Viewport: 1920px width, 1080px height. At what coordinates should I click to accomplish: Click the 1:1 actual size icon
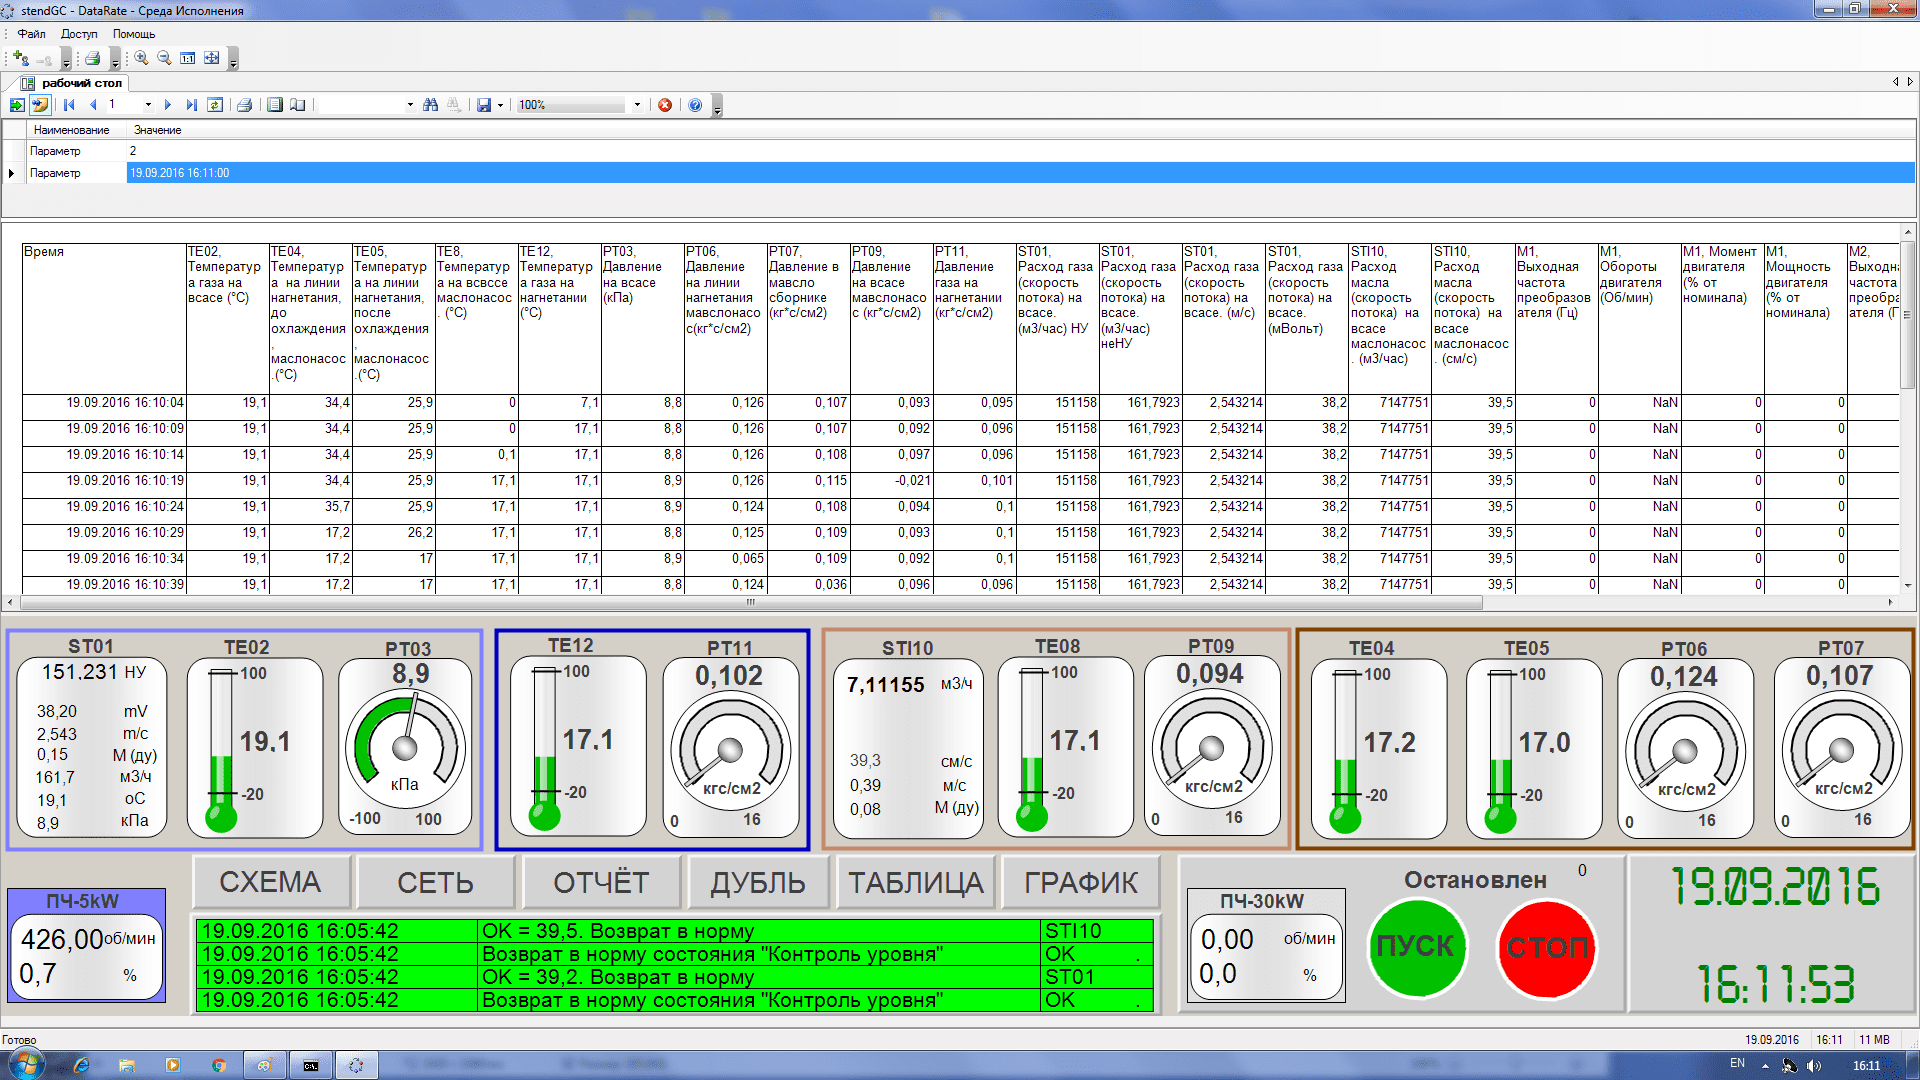188,58
